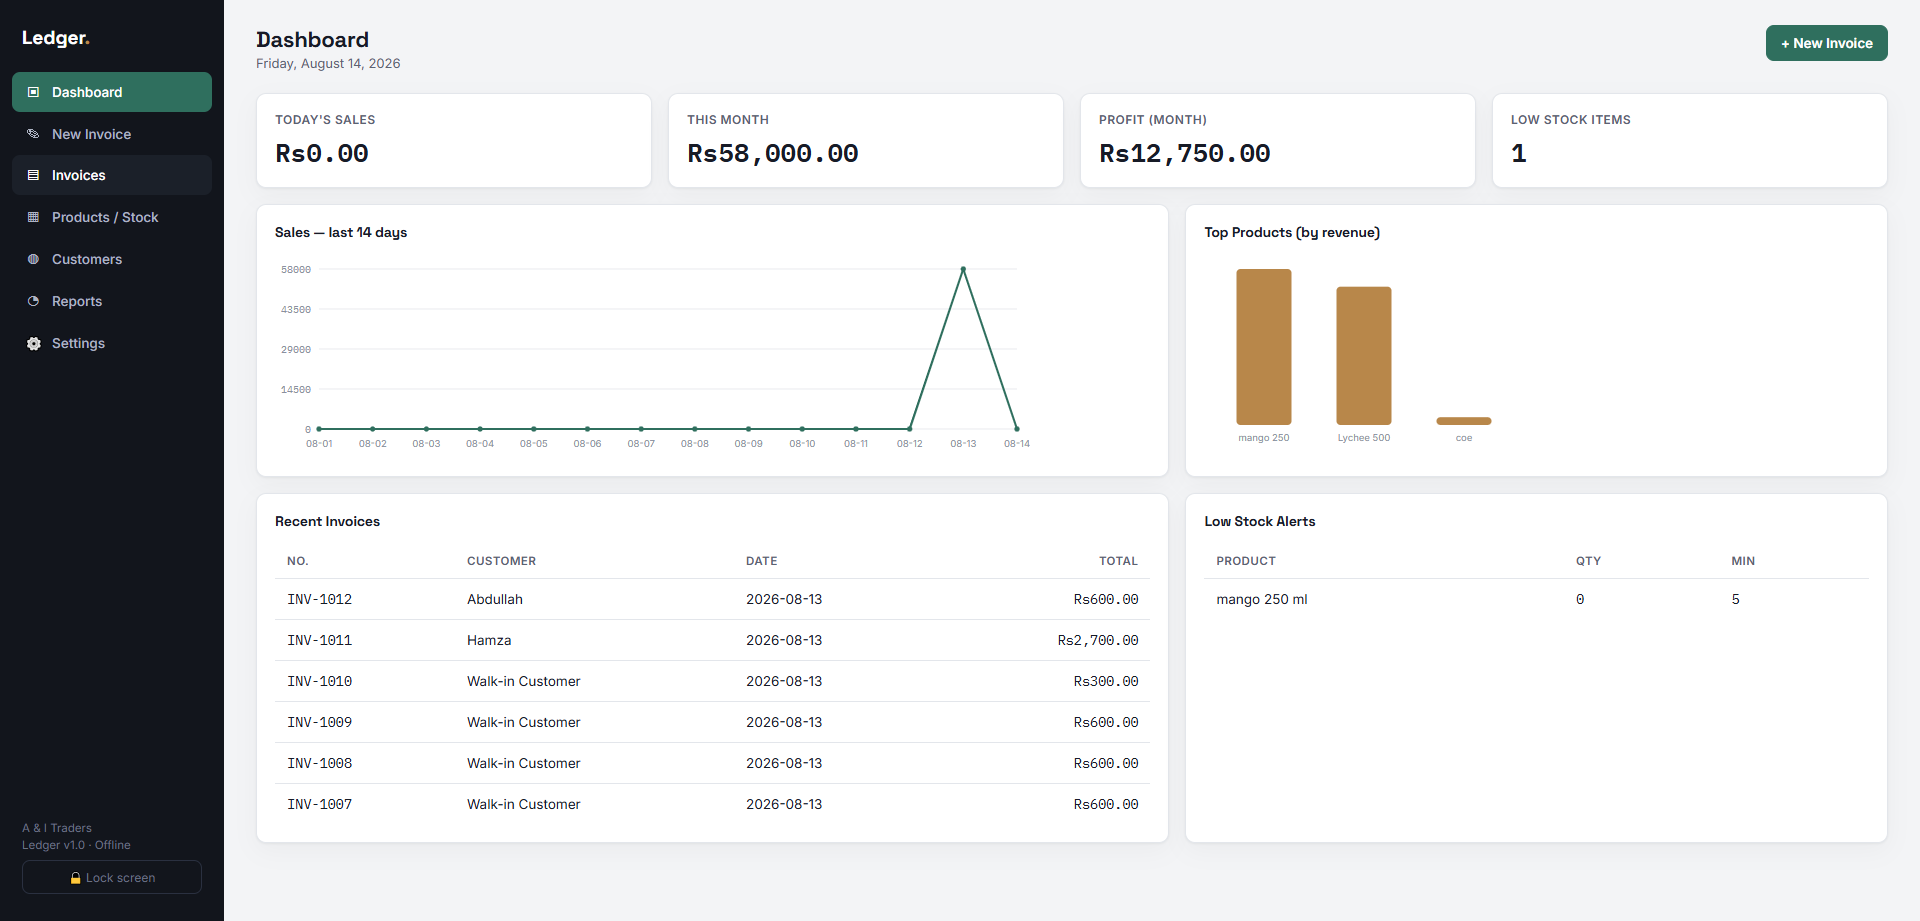The width and height of the screenshot is (1920, 921).
Task: Open invoice INV-1008
Action: click(319, 763)
